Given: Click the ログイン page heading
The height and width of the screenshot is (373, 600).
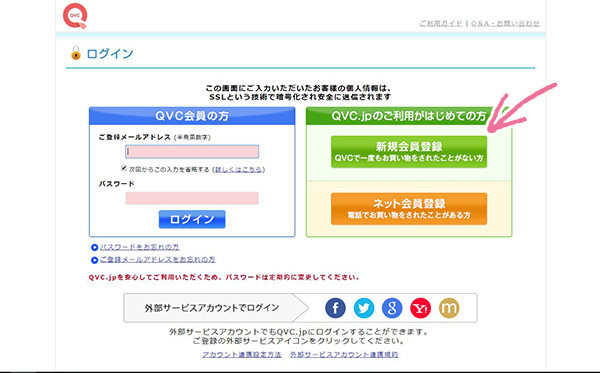Looking at the screenshot, I should (x=110, y=54).
